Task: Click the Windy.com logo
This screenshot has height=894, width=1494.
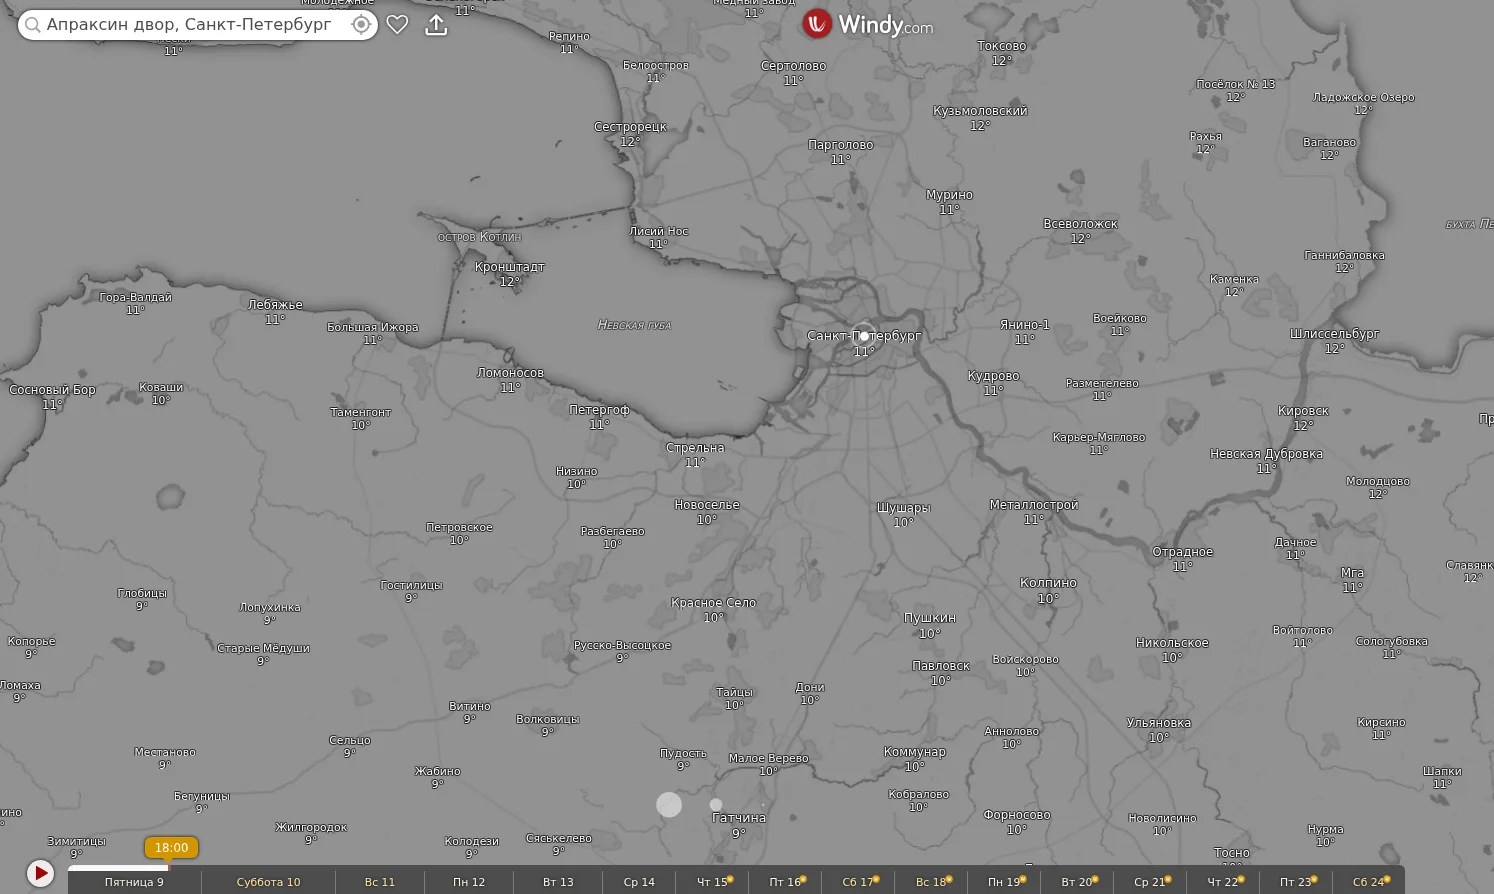Action: [x=868, y=25]
